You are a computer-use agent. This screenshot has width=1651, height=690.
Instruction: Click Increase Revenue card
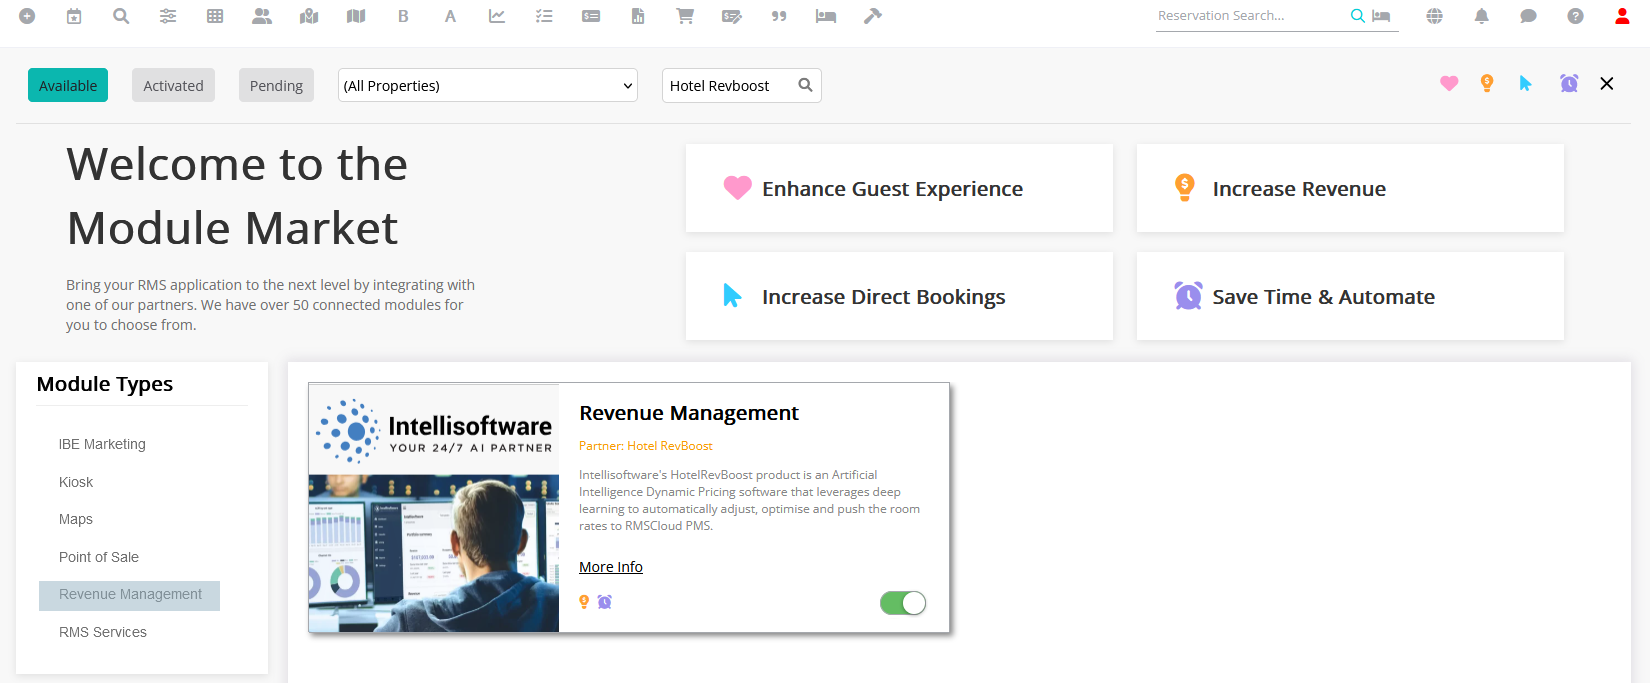pos(1350,188)
